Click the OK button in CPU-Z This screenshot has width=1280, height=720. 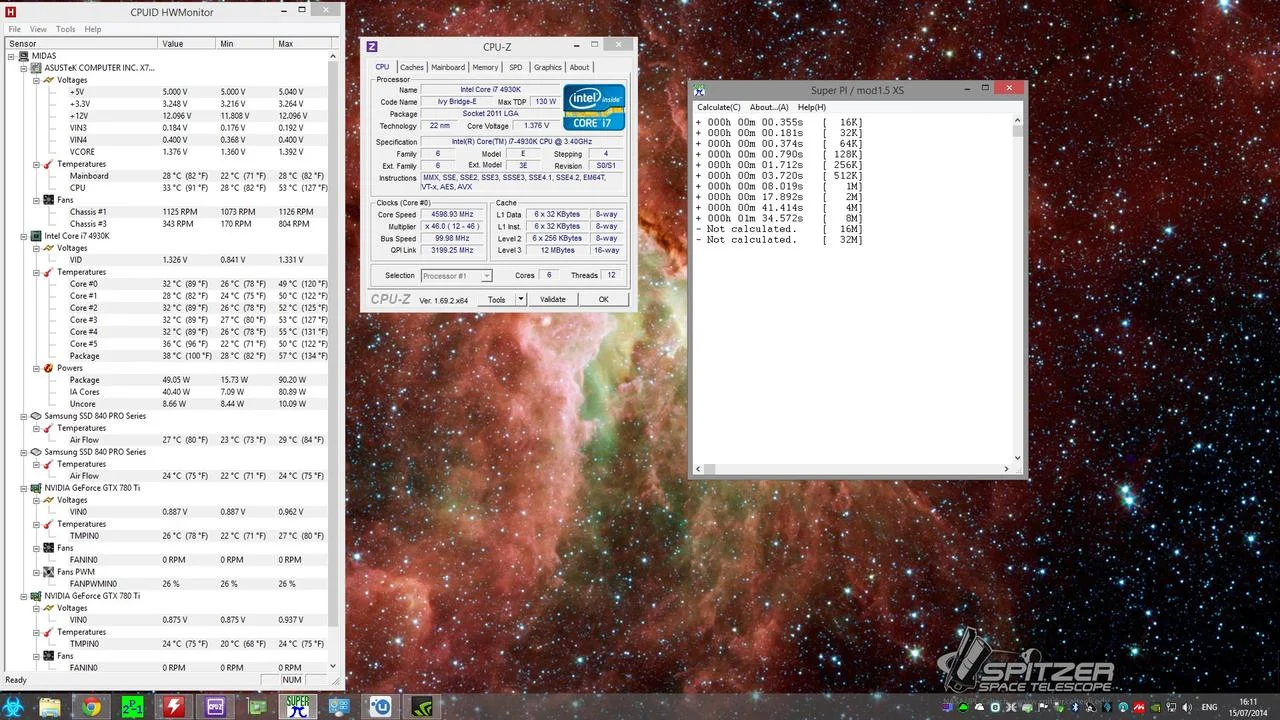coord(604,299)
